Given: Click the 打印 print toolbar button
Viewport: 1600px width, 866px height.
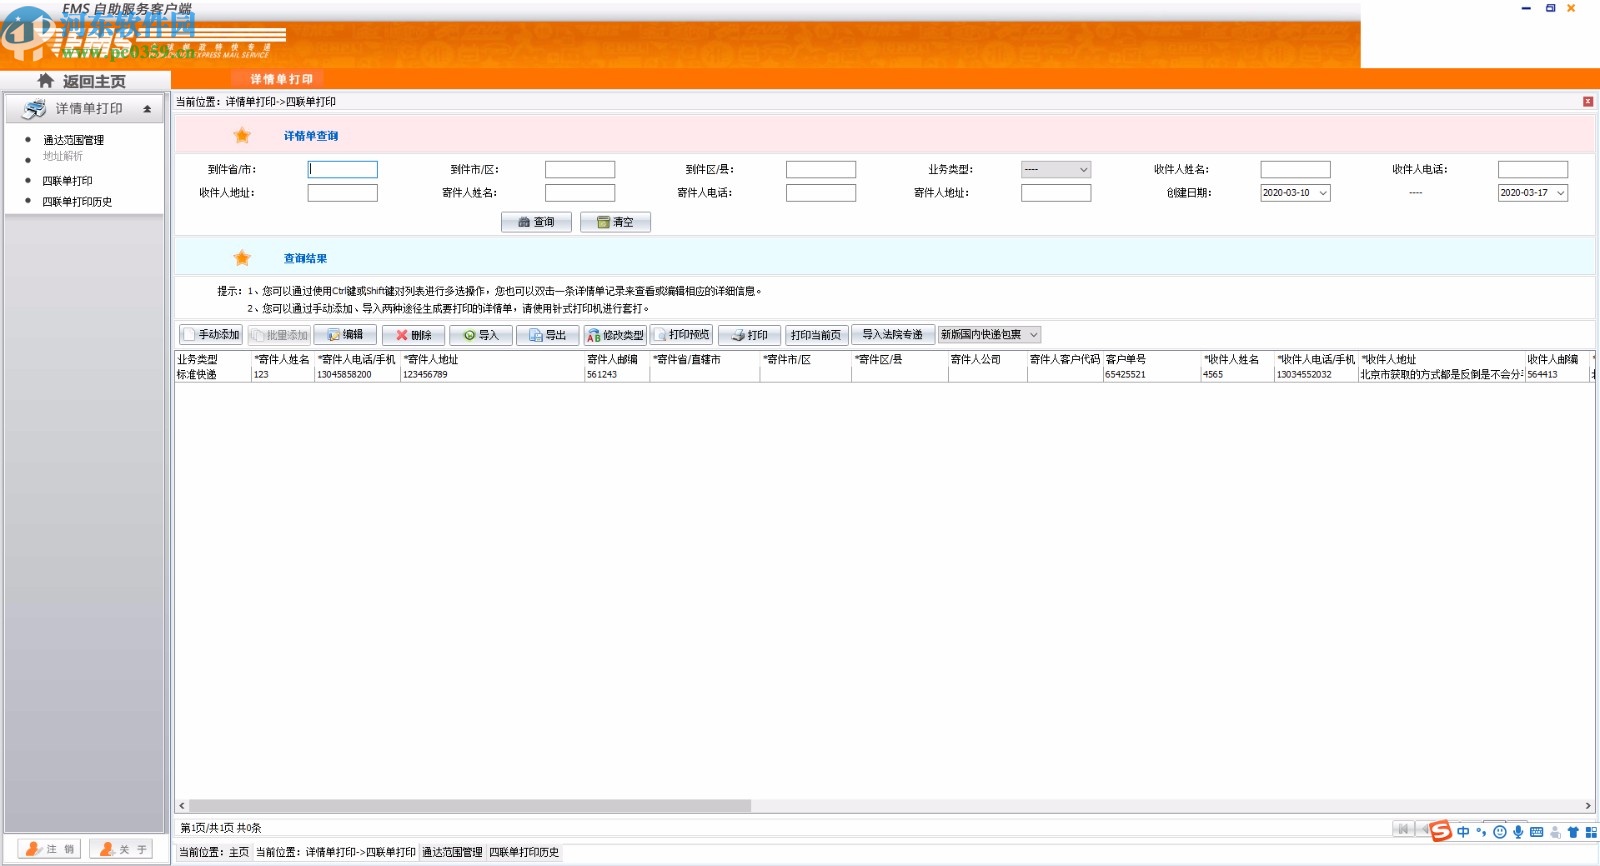Looking at the screenshot, I should (749, 335).
